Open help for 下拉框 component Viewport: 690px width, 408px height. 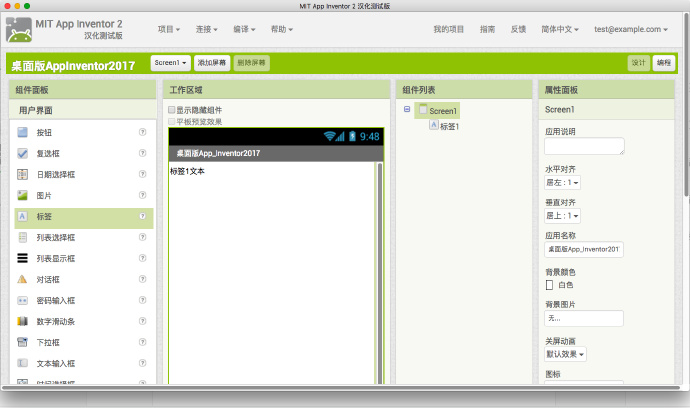[x=143, y=342]
